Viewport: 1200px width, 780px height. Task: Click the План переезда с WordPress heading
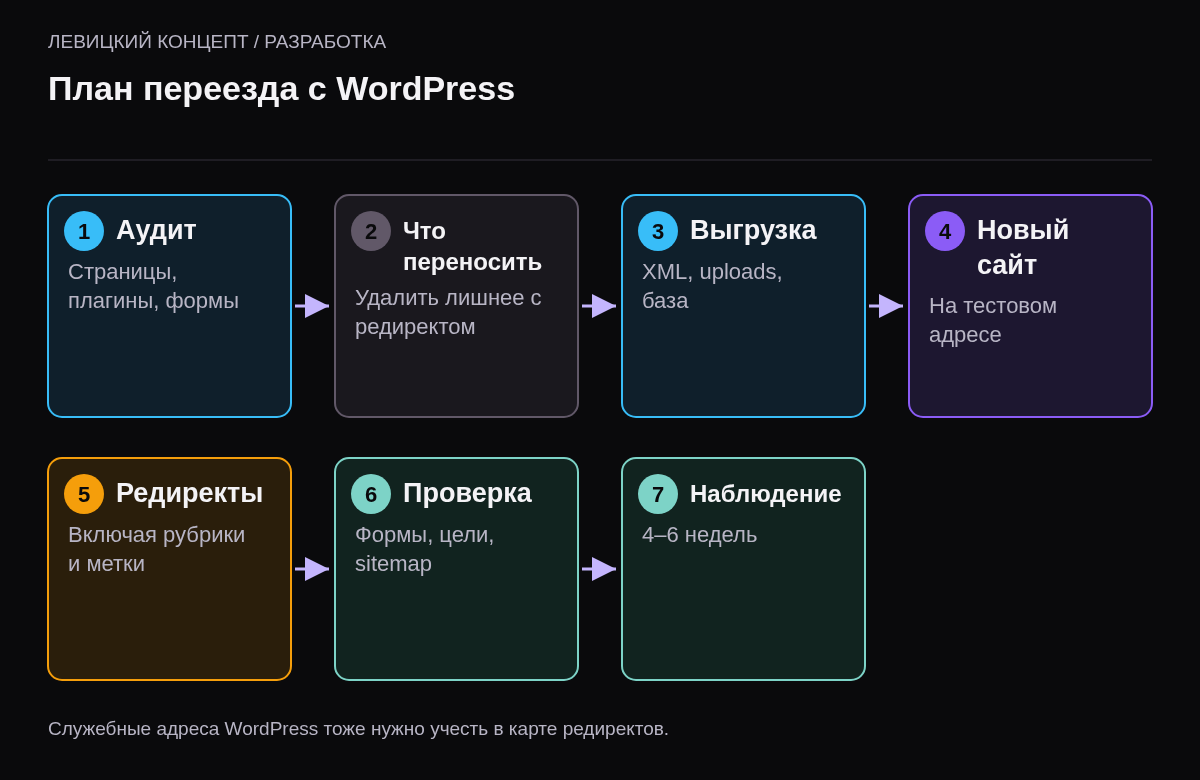(281, 89)
